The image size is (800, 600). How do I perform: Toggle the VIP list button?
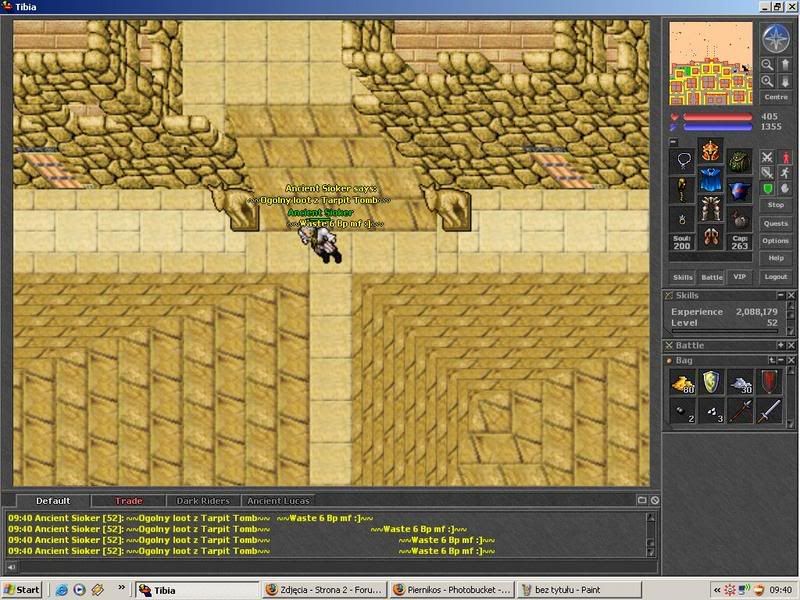[740, 277]
